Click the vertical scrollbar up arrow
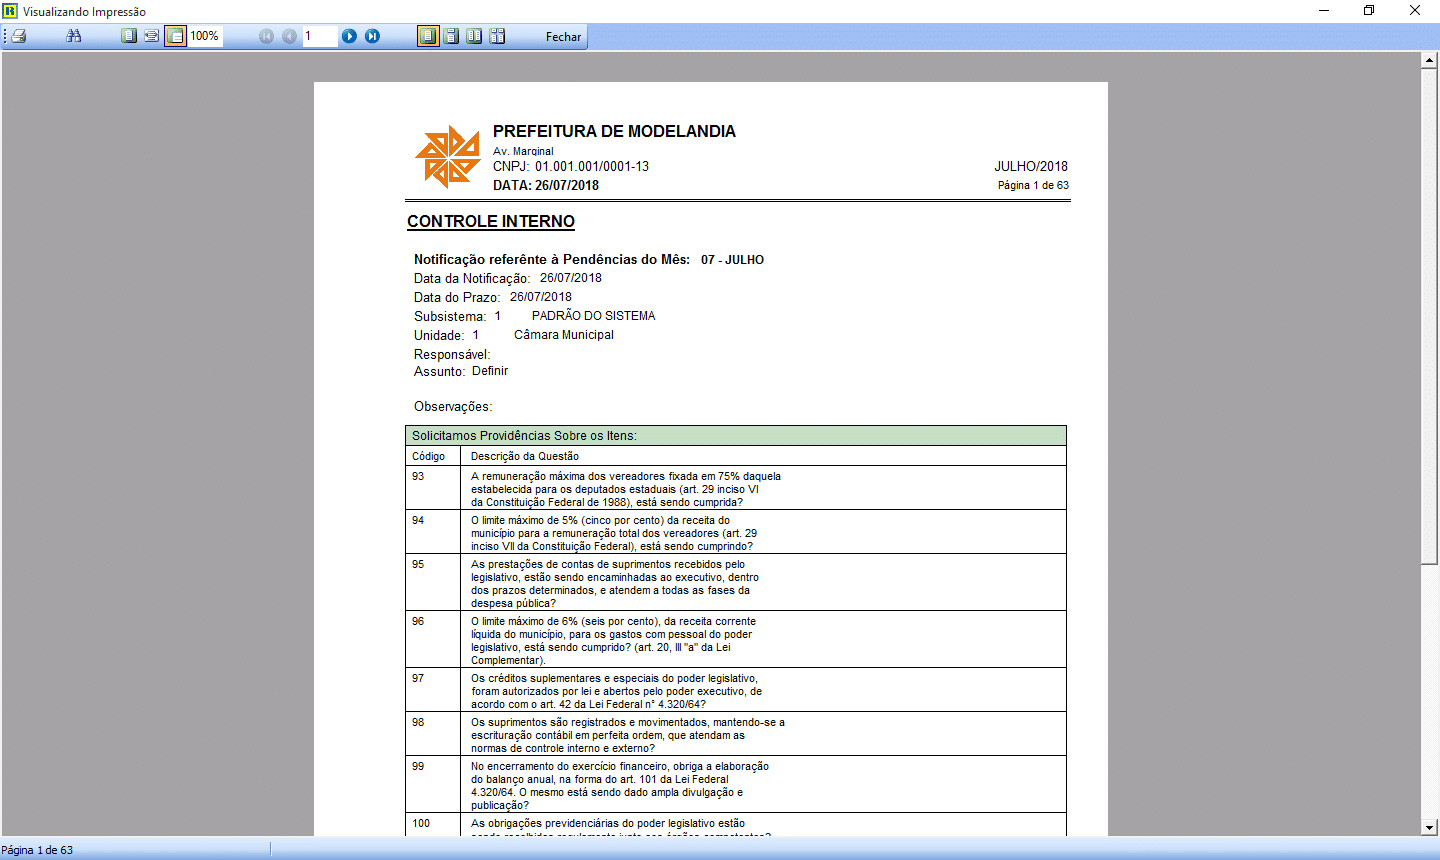This screenshot has width=1440, height=860. point(1429,61)
